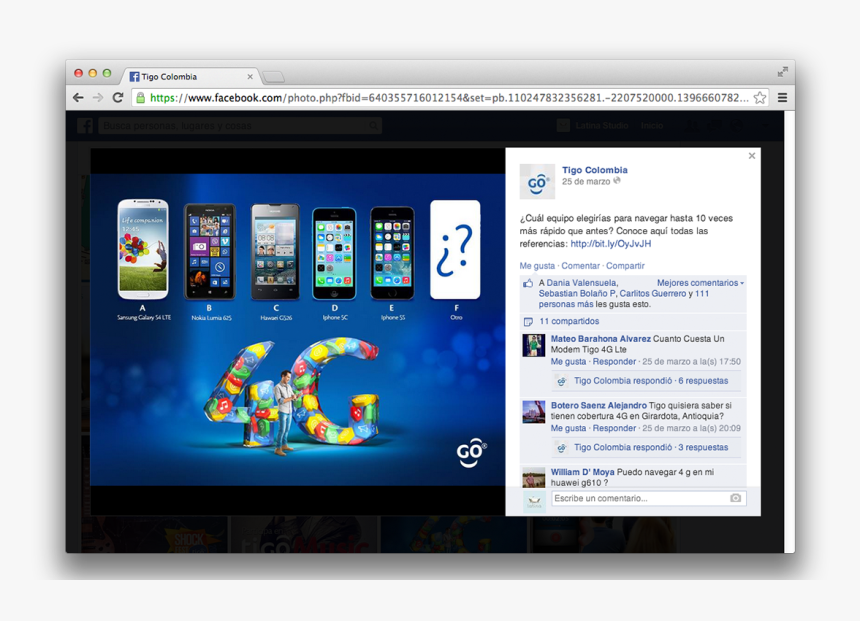Bookmark the page with the star icon
This screenshot has width=860, height=621.
click(x=760, y=98)
